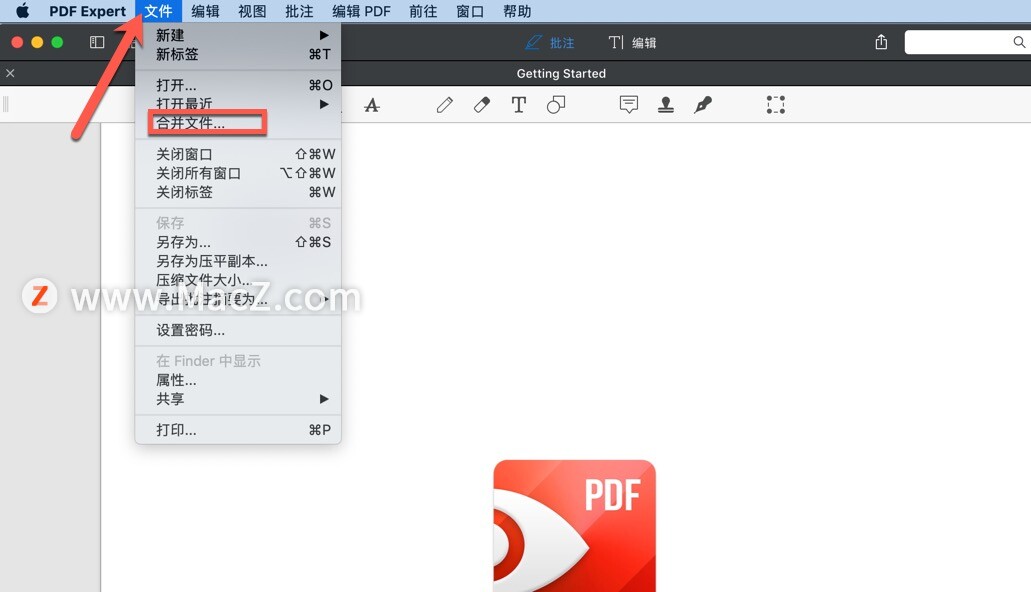Expand the 共享 submenu
Image resolution: width=1031 pixels, height=592 pixels.
tap(238, 399)
